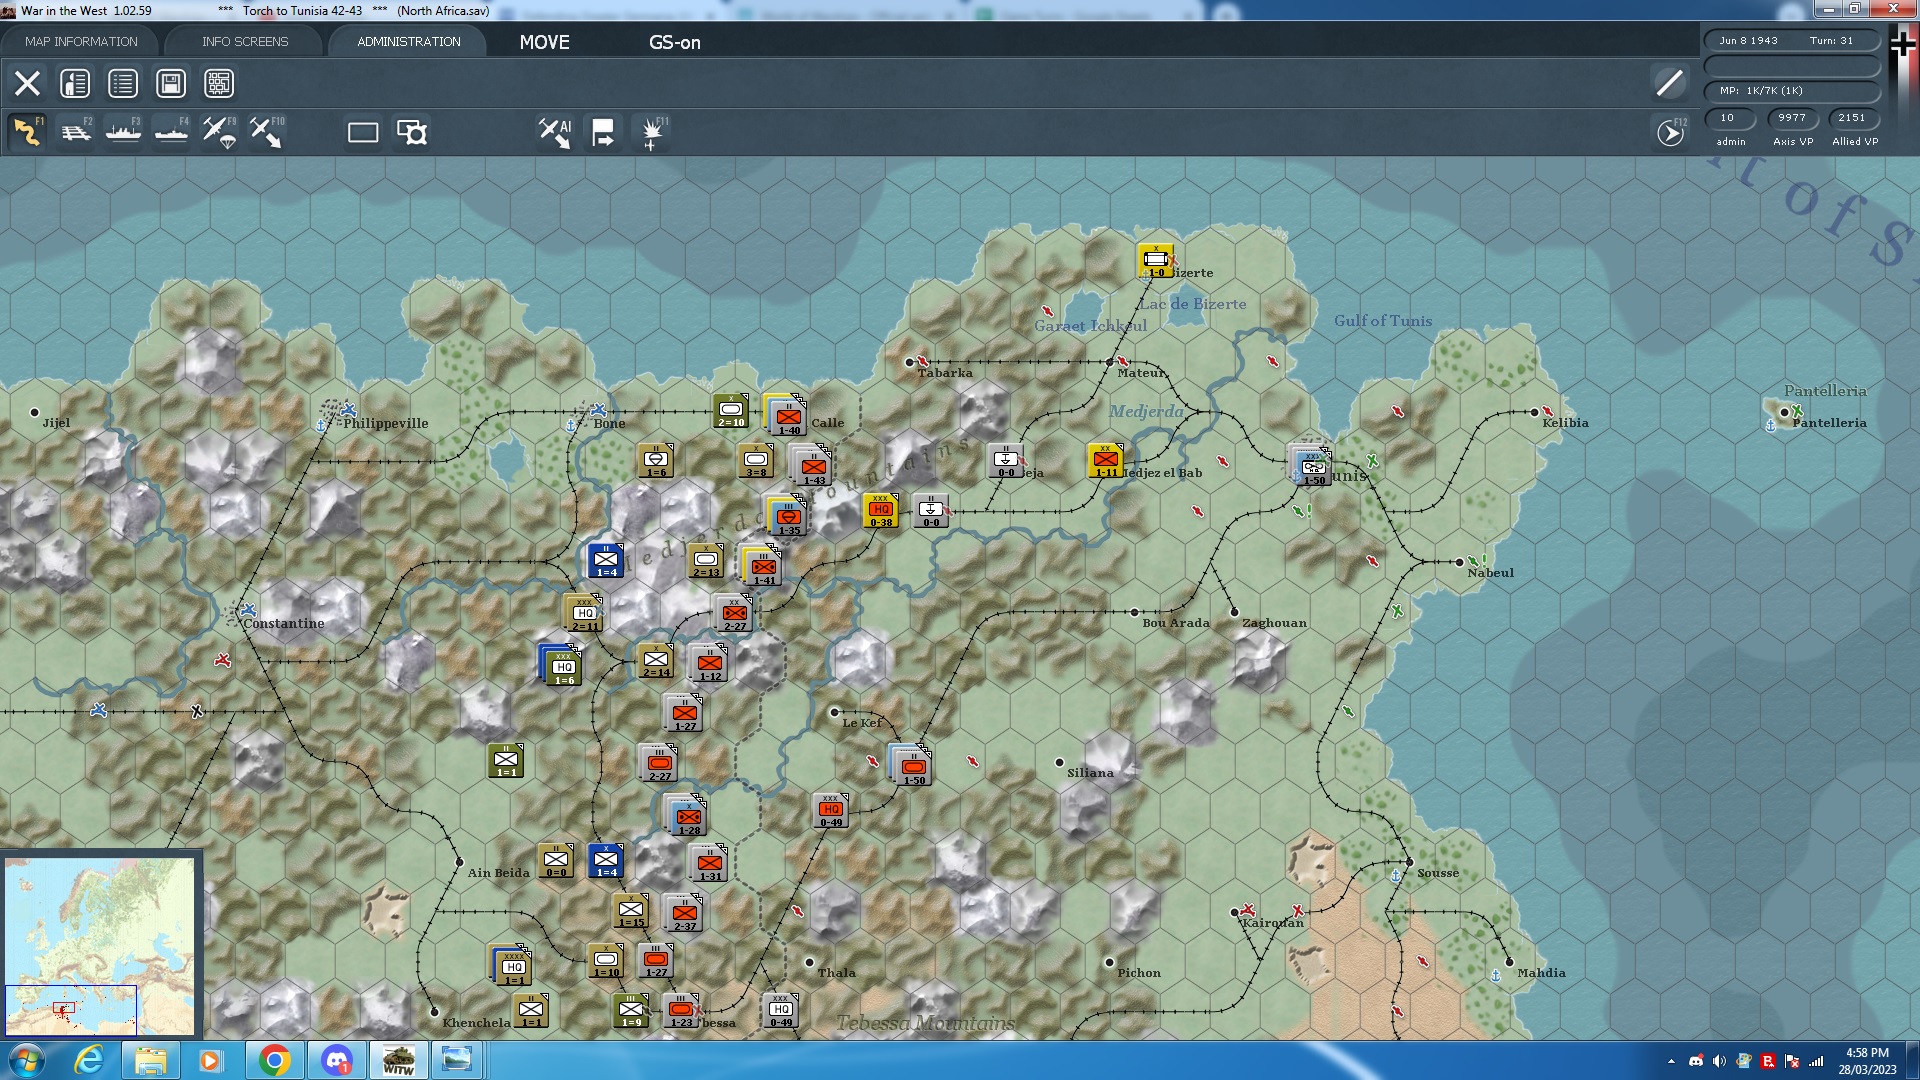This screenshot has height=1080, width=1920.
Task: Select the ADMINISTRATION tab
Action: (408, 41)
